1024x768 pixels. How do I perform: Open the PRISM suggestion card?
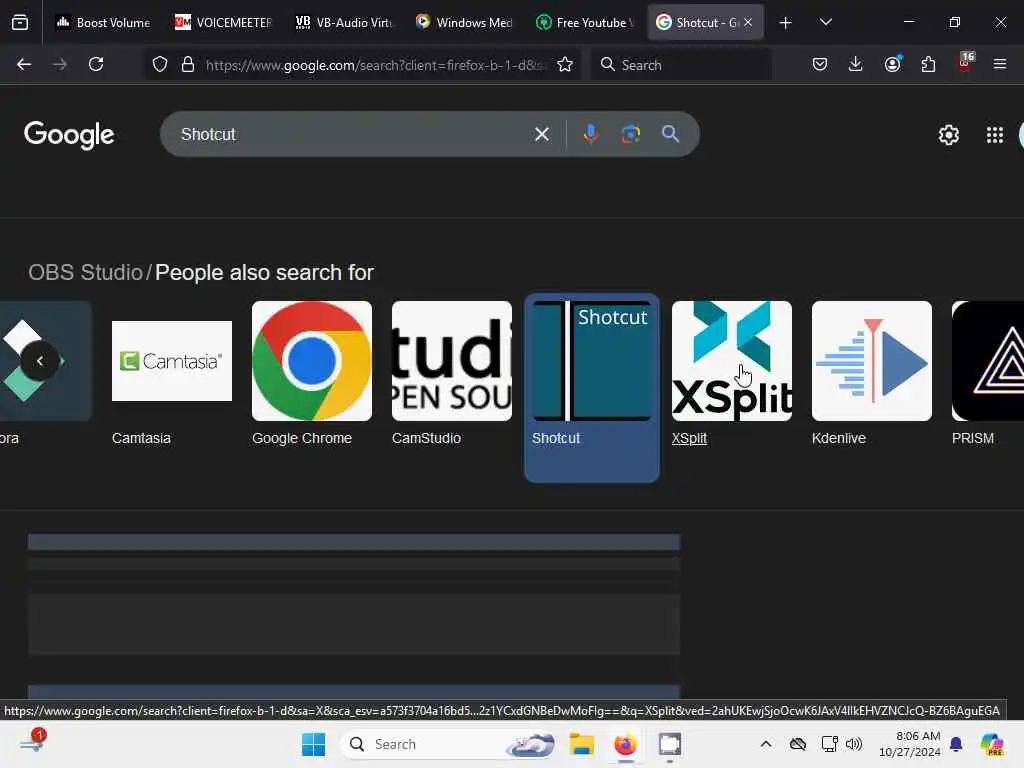(x=987, y=374)
